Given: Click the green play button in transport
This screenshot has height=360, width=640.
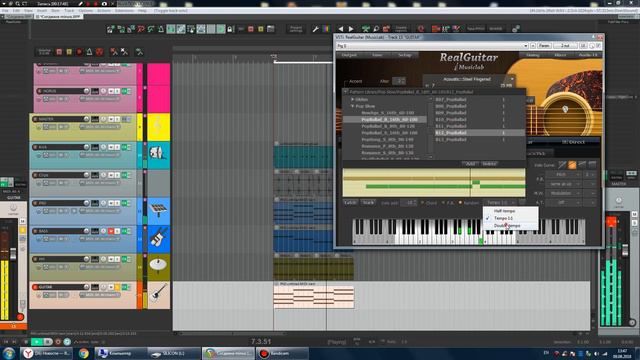Looking at the screenshot, I should coord(37,342).
